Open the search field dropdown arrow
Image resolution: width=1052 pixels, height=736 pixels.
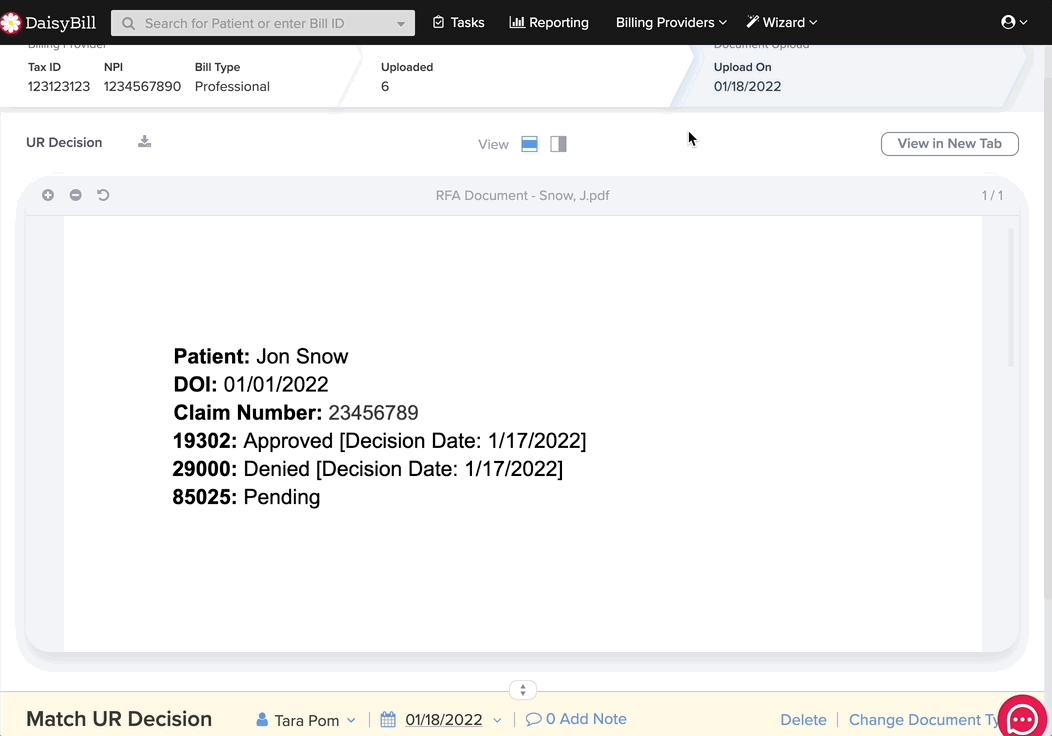pyautogui.click(x=401, y=24)
